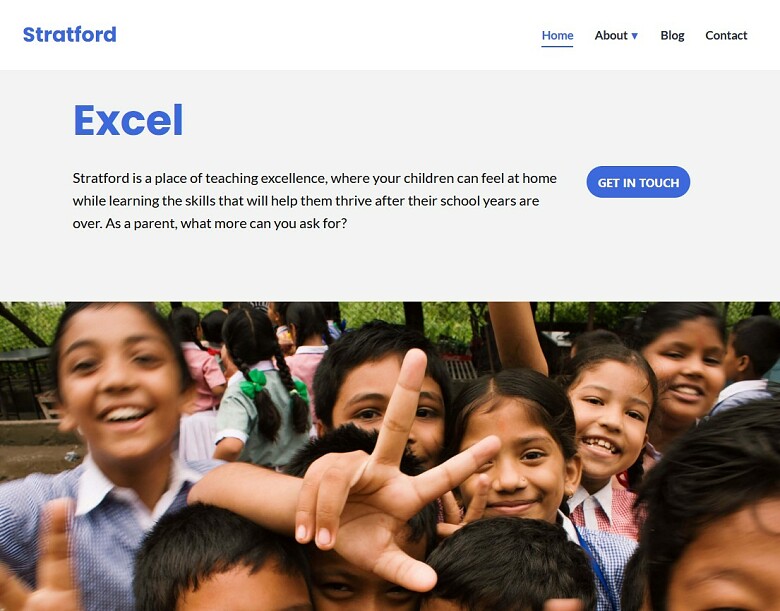Click the underline beneath the Home link

[x=557, y=47]
